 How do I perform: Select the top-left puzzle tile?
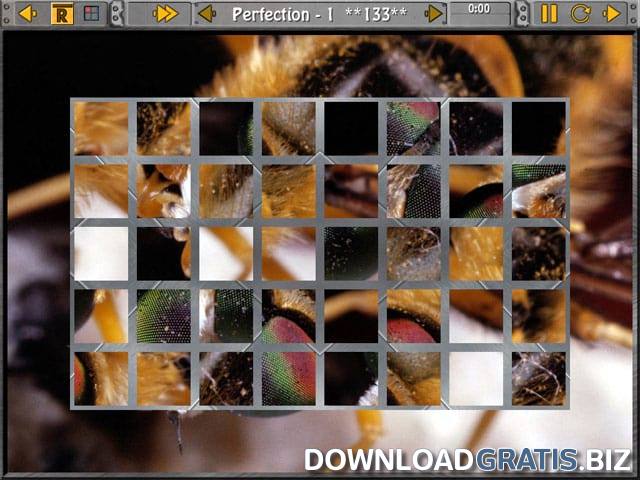point(101,128)
